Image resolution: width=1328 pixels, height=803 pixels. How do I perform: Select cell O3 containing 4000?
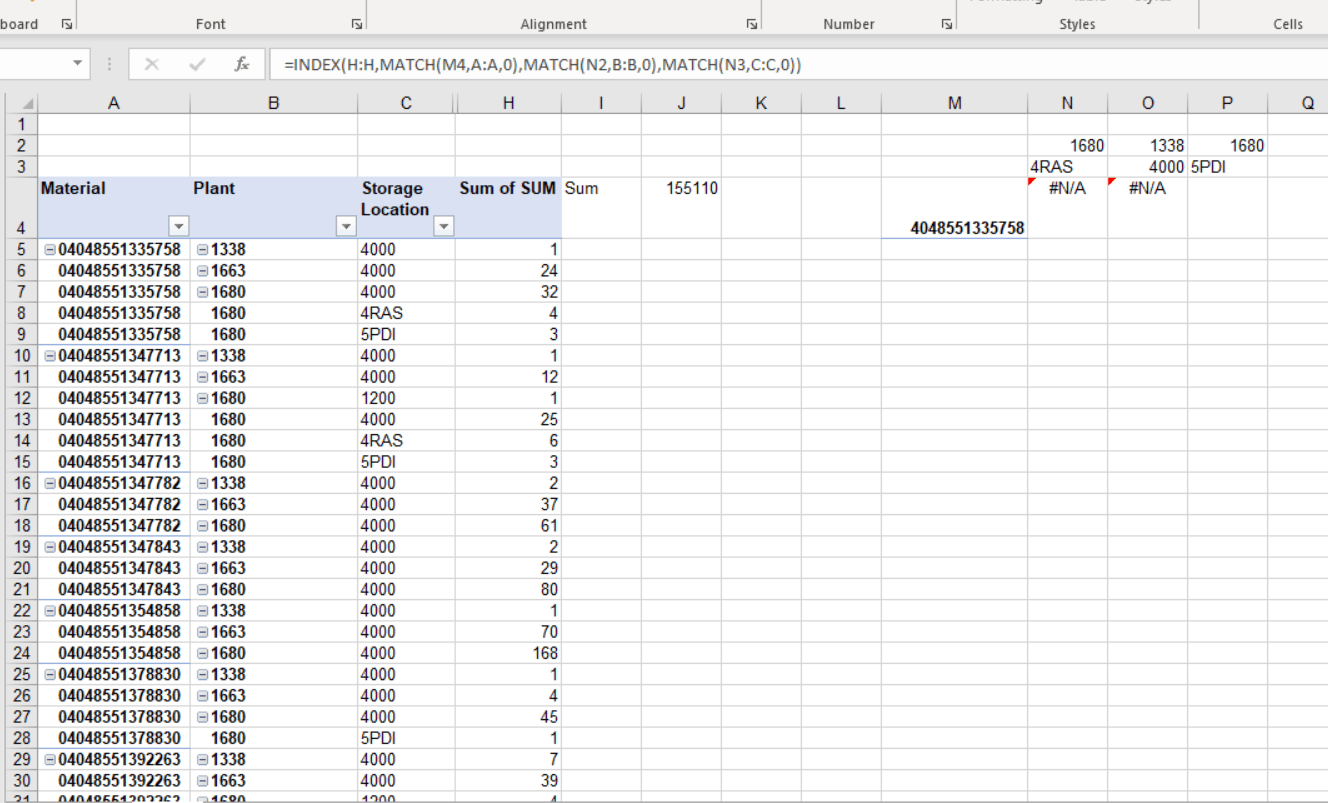(1147, 167)
